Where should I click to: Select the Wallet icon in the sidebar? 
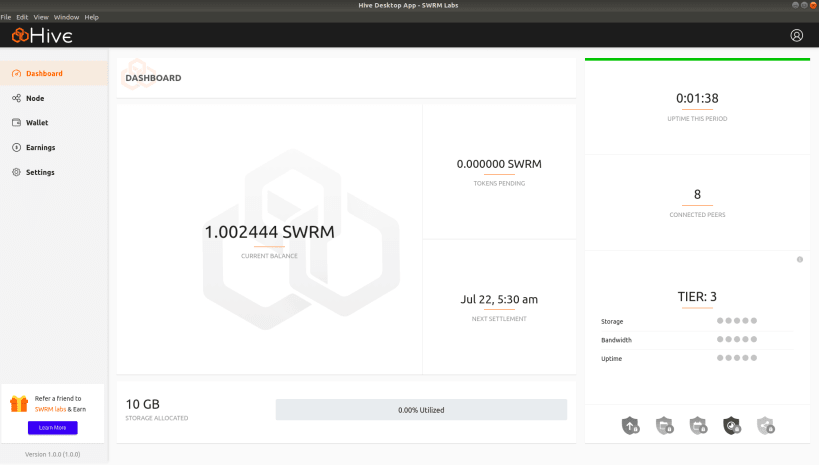tap(16, 123)
